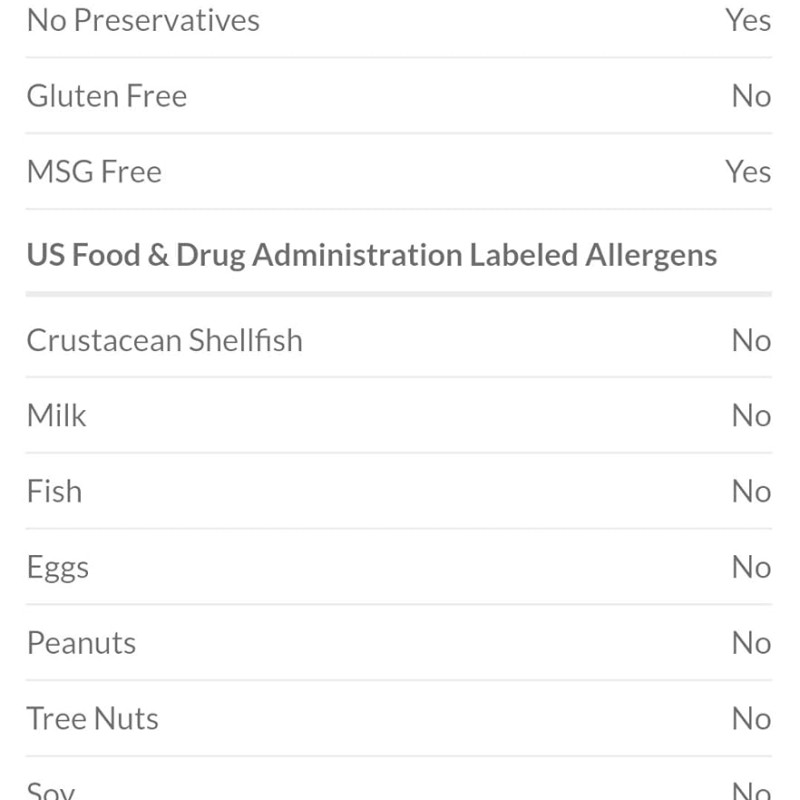Viewport: 800px width, 800px height.
Task: Click the No value beside Gluten Free
Action: pyautogui.click(x=751, y=96)
